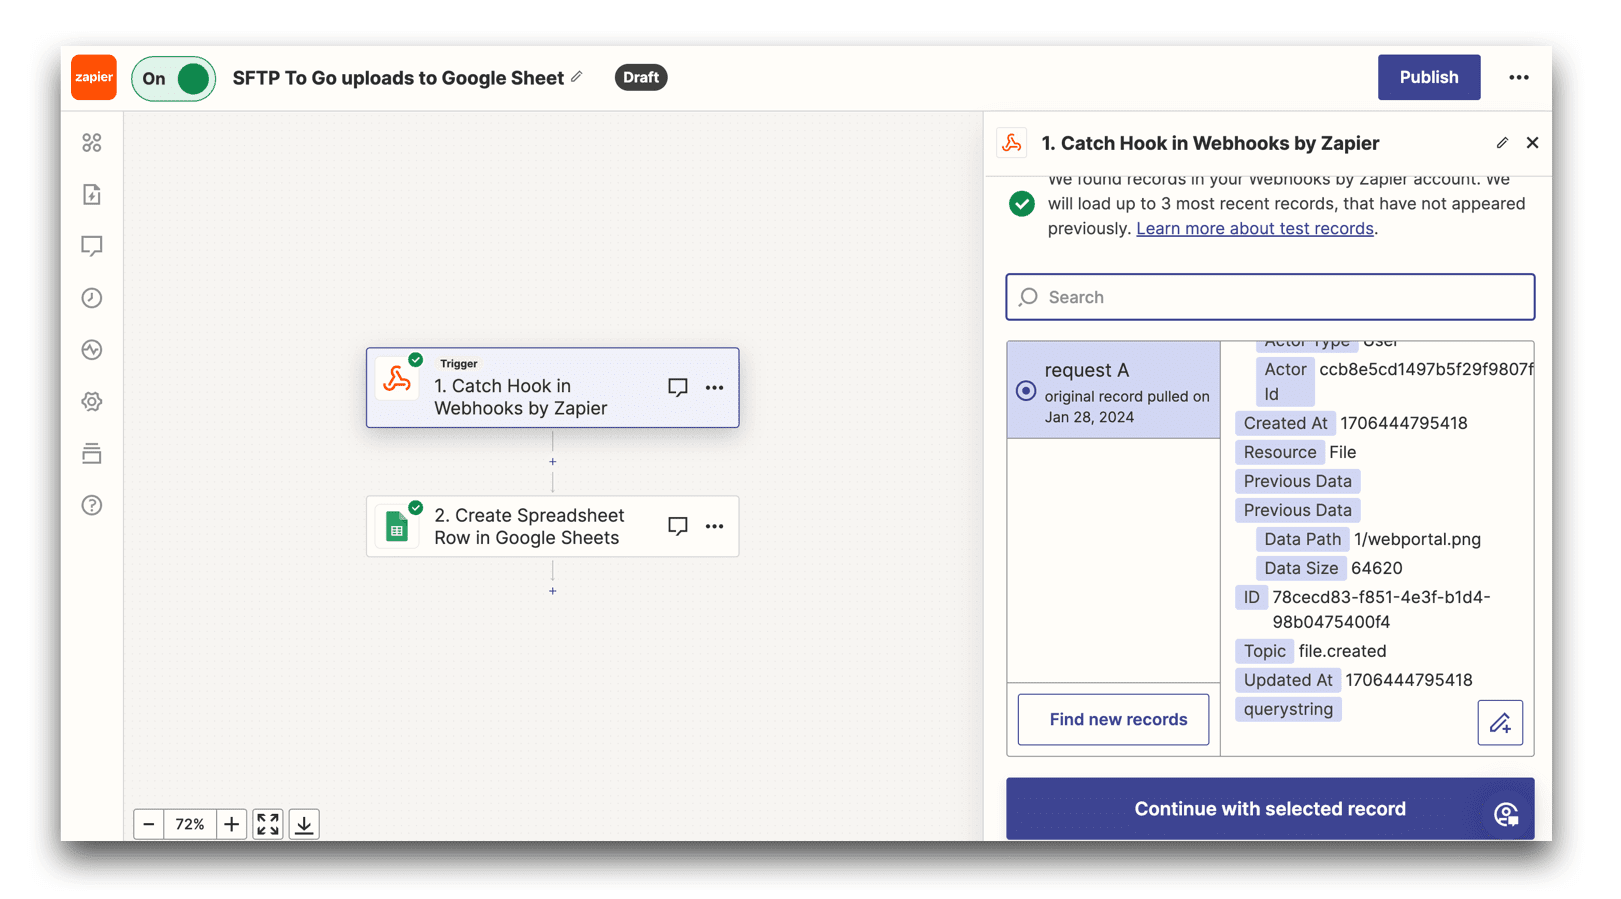Click the Webhooks icon on trigger step
Viewport: 1621px width, 899px height.
pyautogui.click(x=397, y=380)
